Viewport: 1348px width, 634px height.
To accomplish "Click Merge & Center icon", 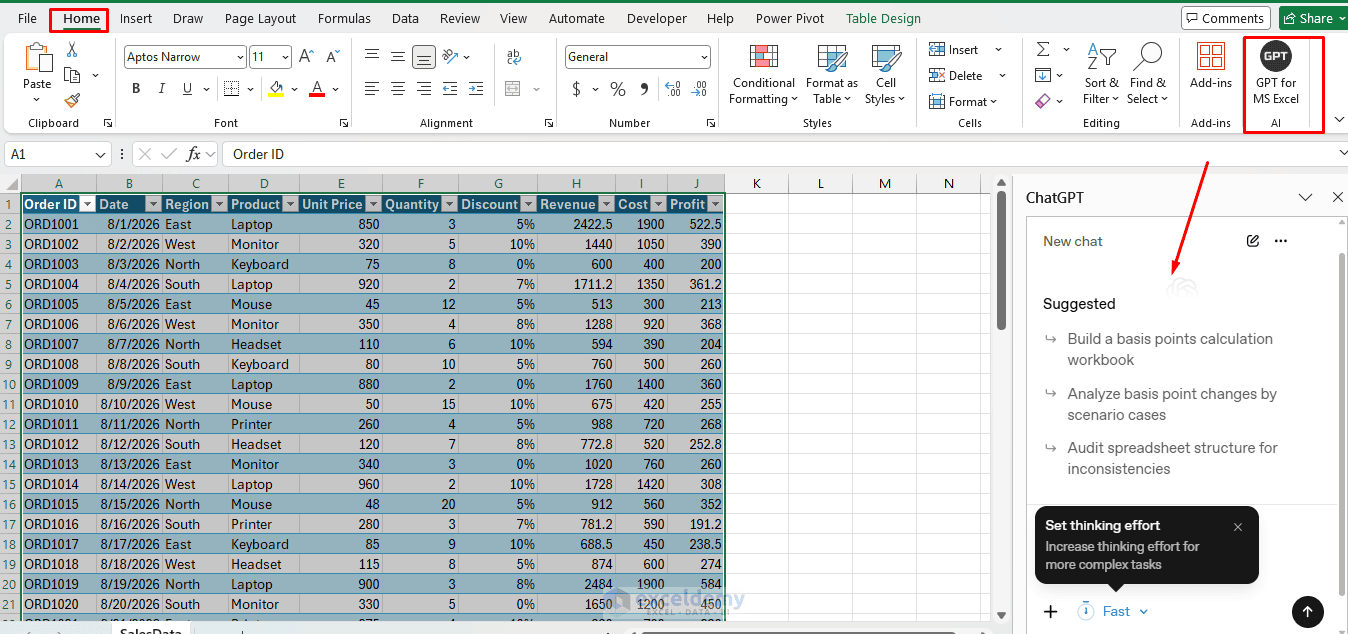I will pyautogui.click(x=514, y=89).
